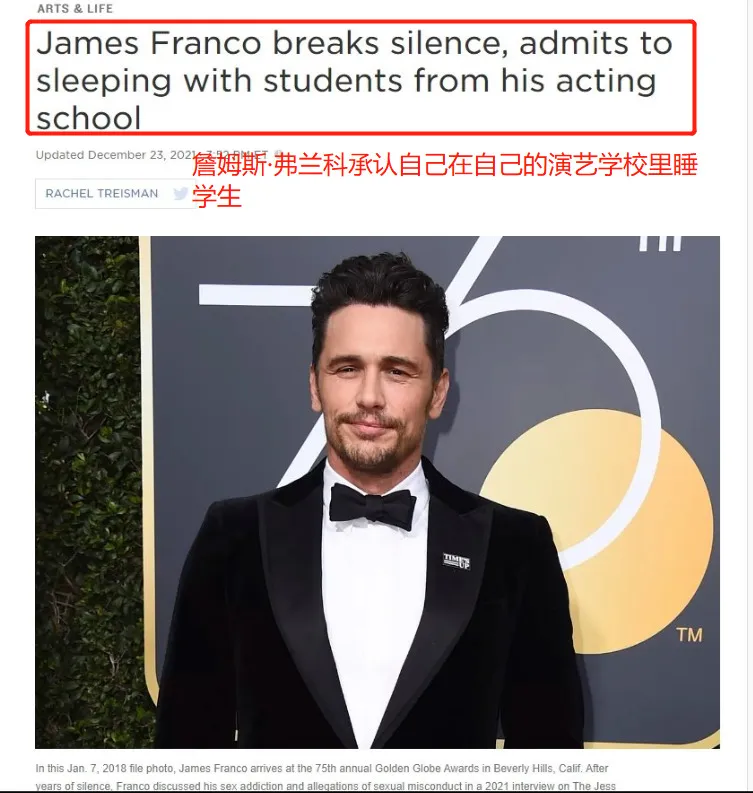Screen dimensions: 753x793
Task: Click the green hedge at the photo's left
Action: coord(87,491)
